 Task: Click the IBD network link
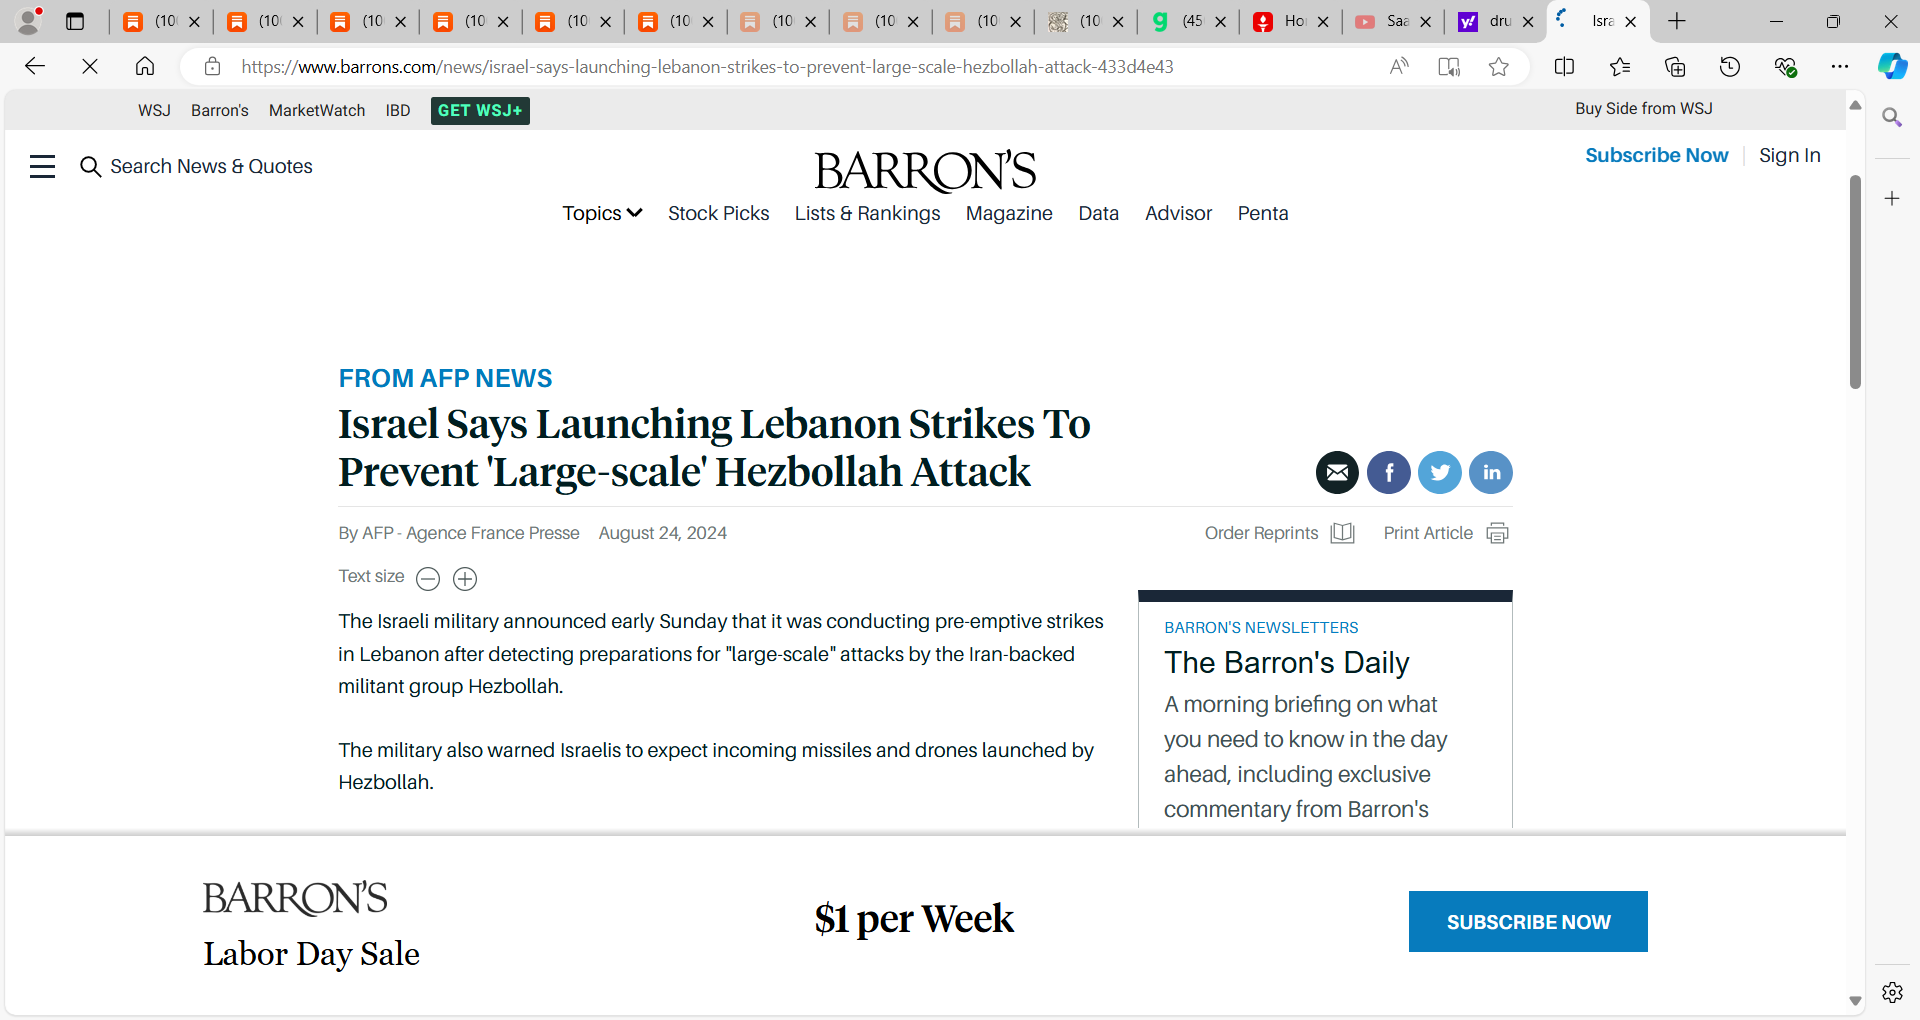398,110
